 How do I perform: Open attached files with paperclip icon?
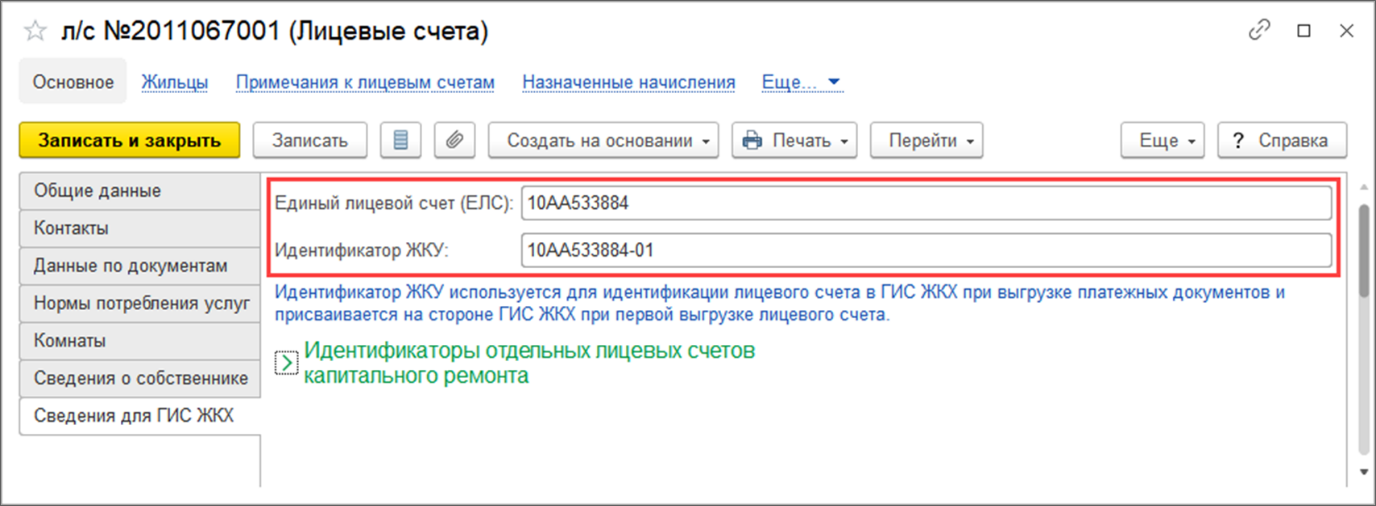[x=454, y=141]
